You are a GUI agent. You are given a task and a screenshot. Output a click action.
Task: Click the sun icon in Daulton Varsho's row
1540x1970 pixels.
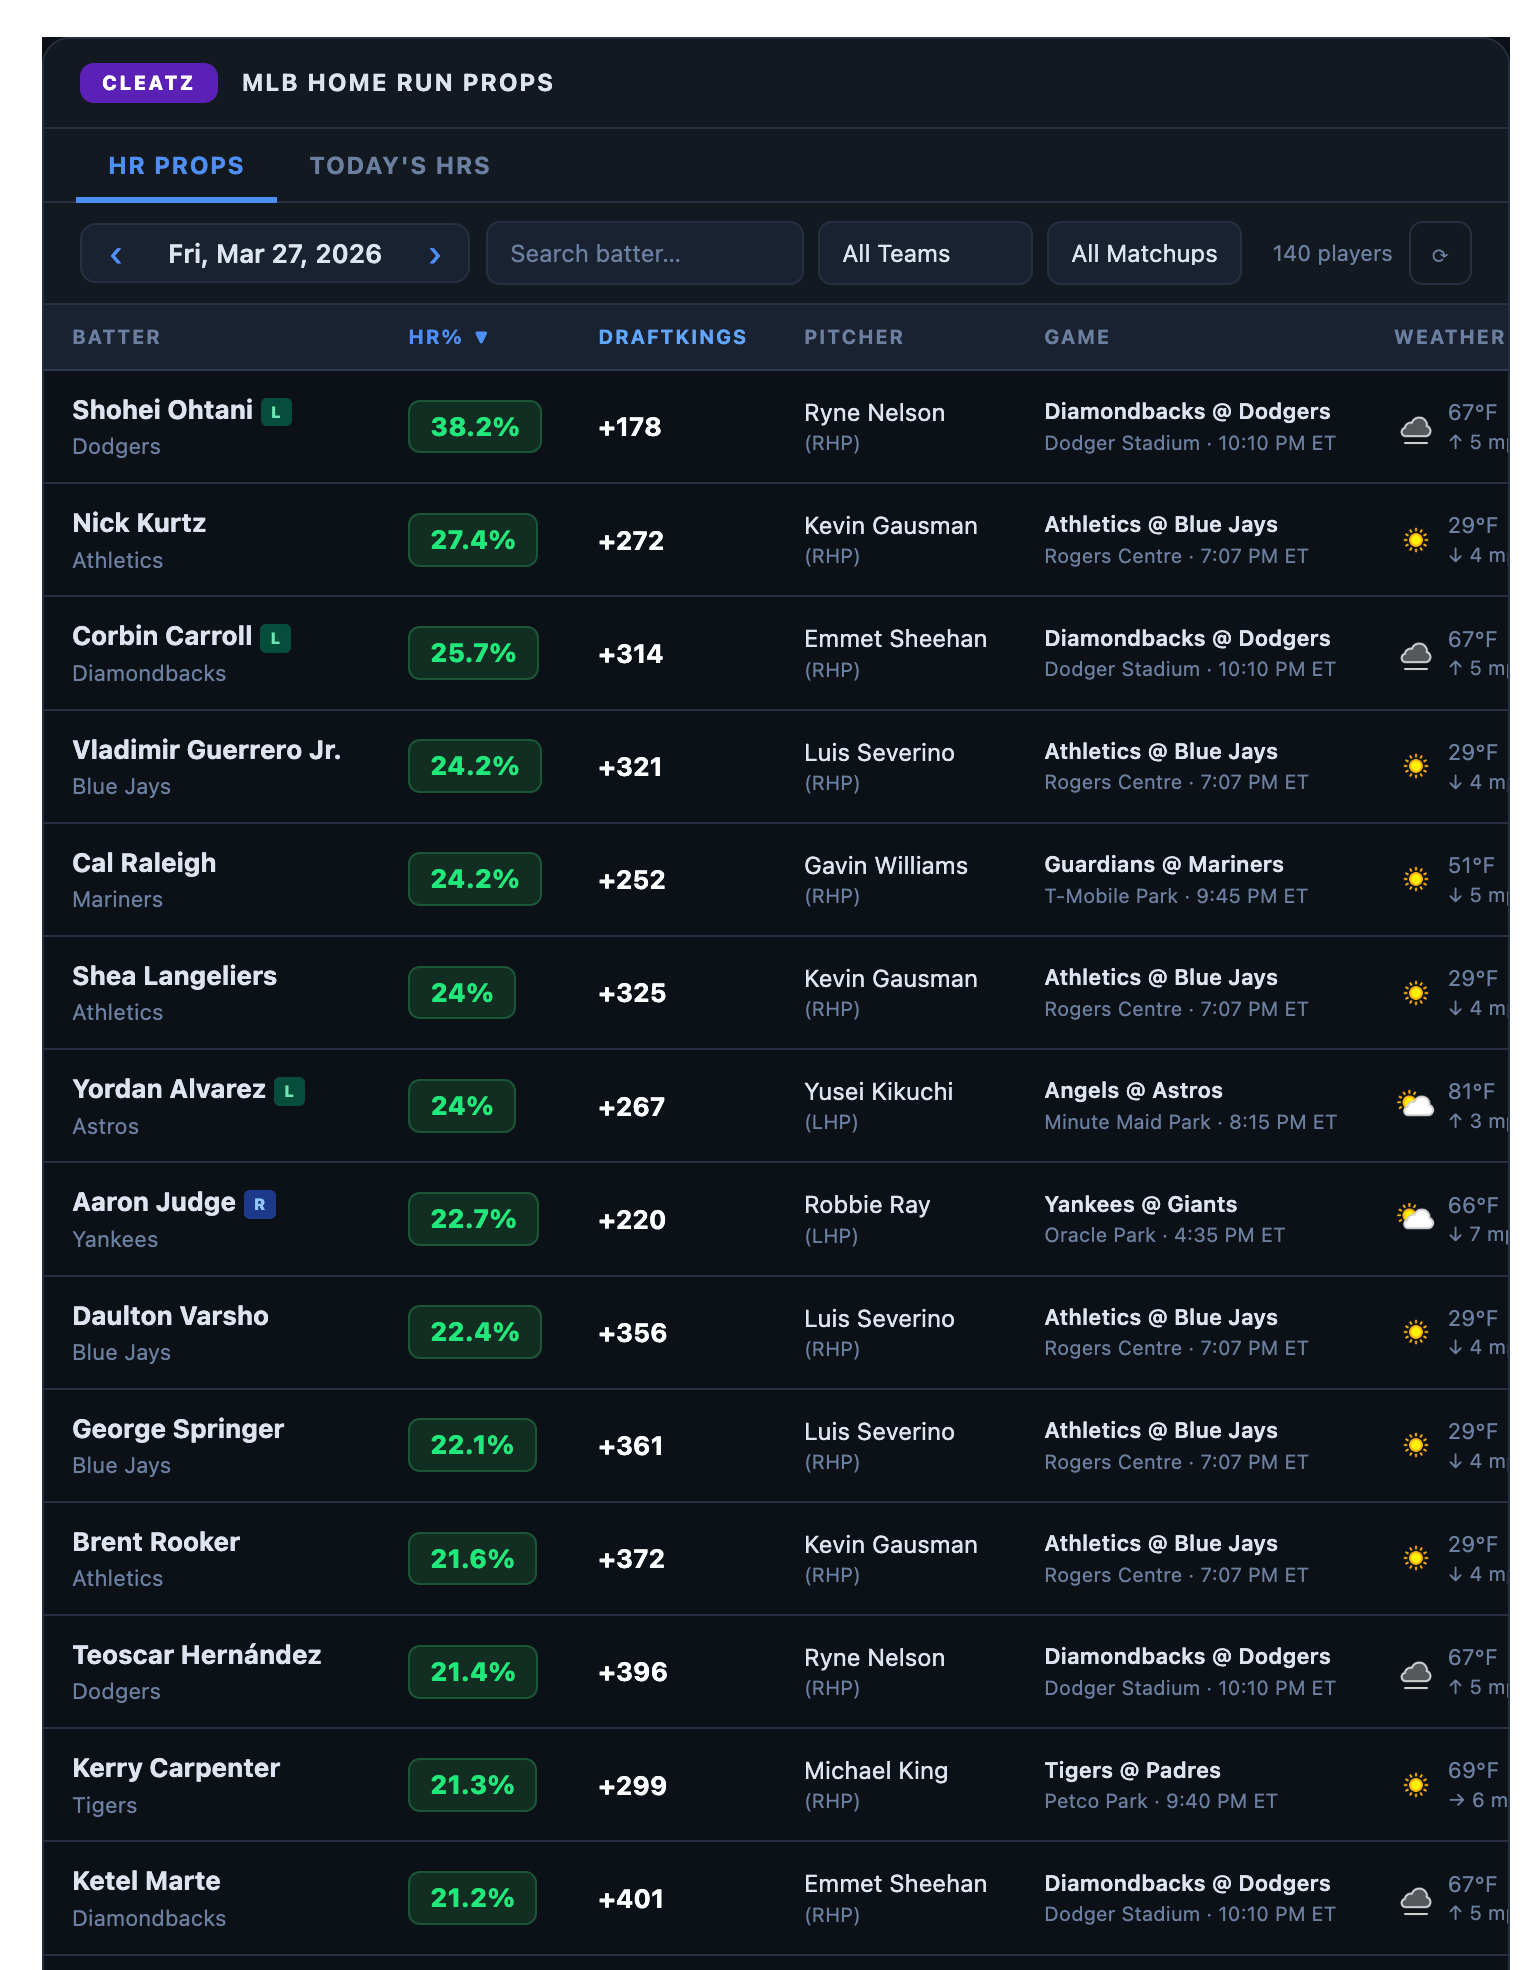click(x=1416, y=1332)
